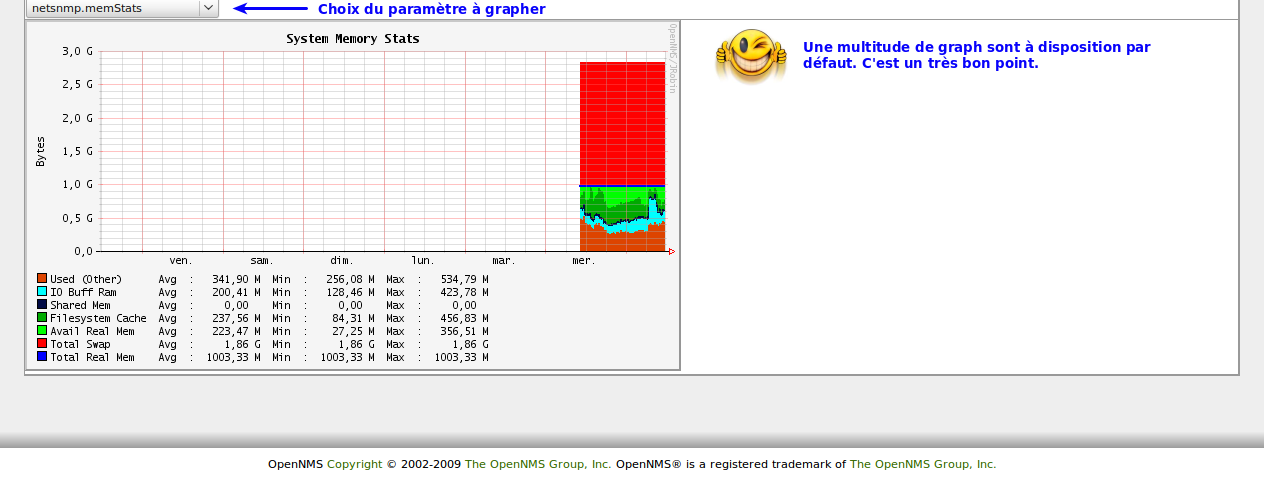Click the orange Used memory area in graph

pyautogui.click(x=622, y=241)
